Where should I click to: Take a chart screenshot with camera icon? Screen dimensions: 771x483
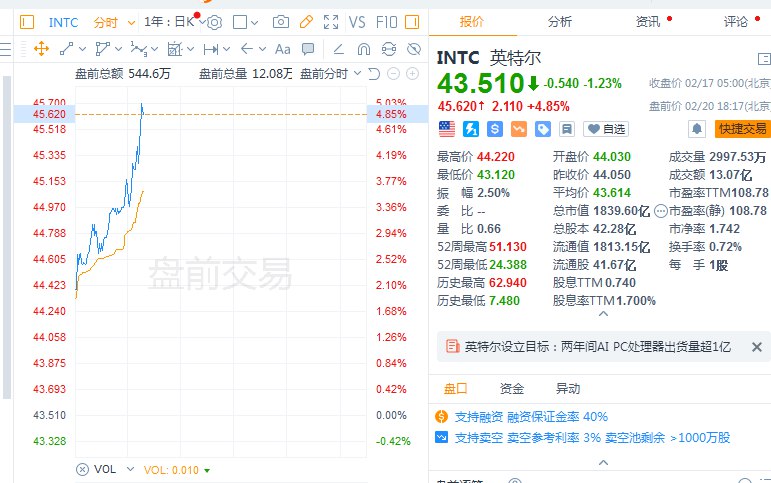click(x=281, y=22)
